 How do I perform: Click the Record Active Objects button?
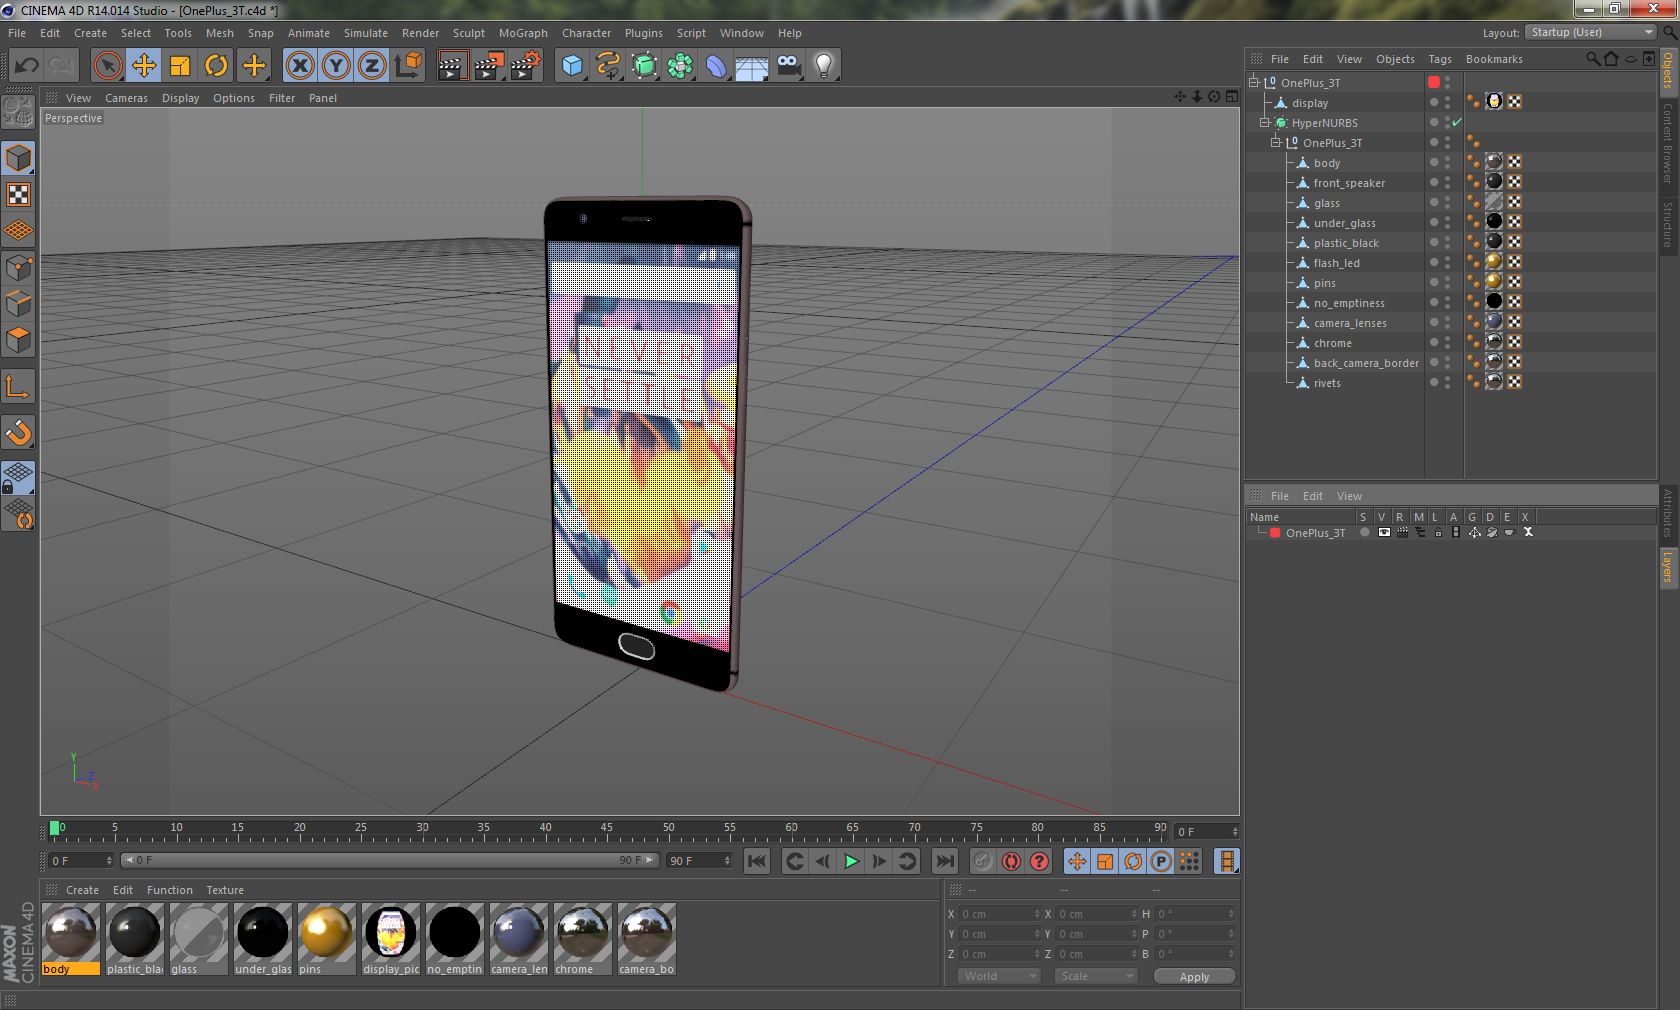983,861
